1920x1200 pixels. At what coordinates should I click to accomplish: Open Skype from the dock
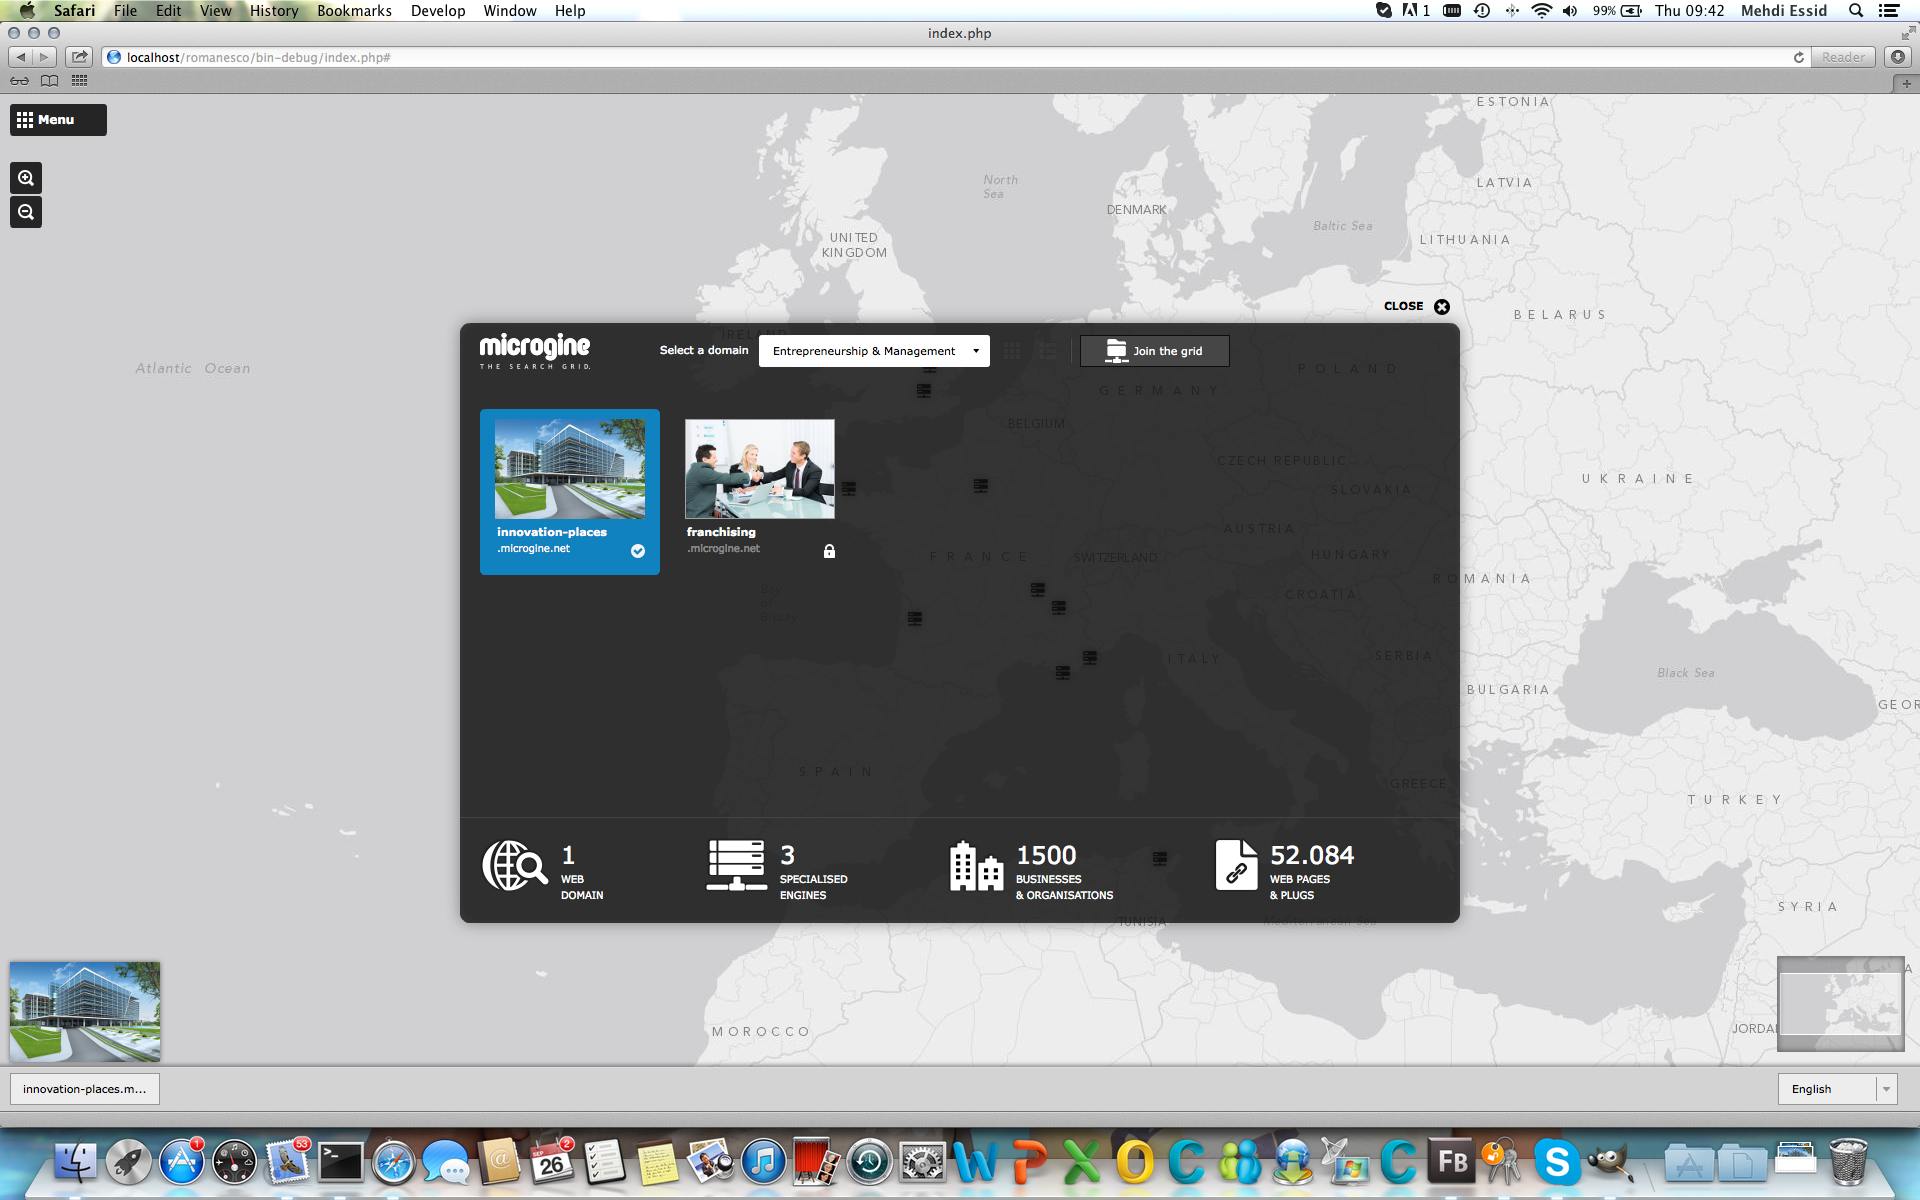[1556, 1162]
